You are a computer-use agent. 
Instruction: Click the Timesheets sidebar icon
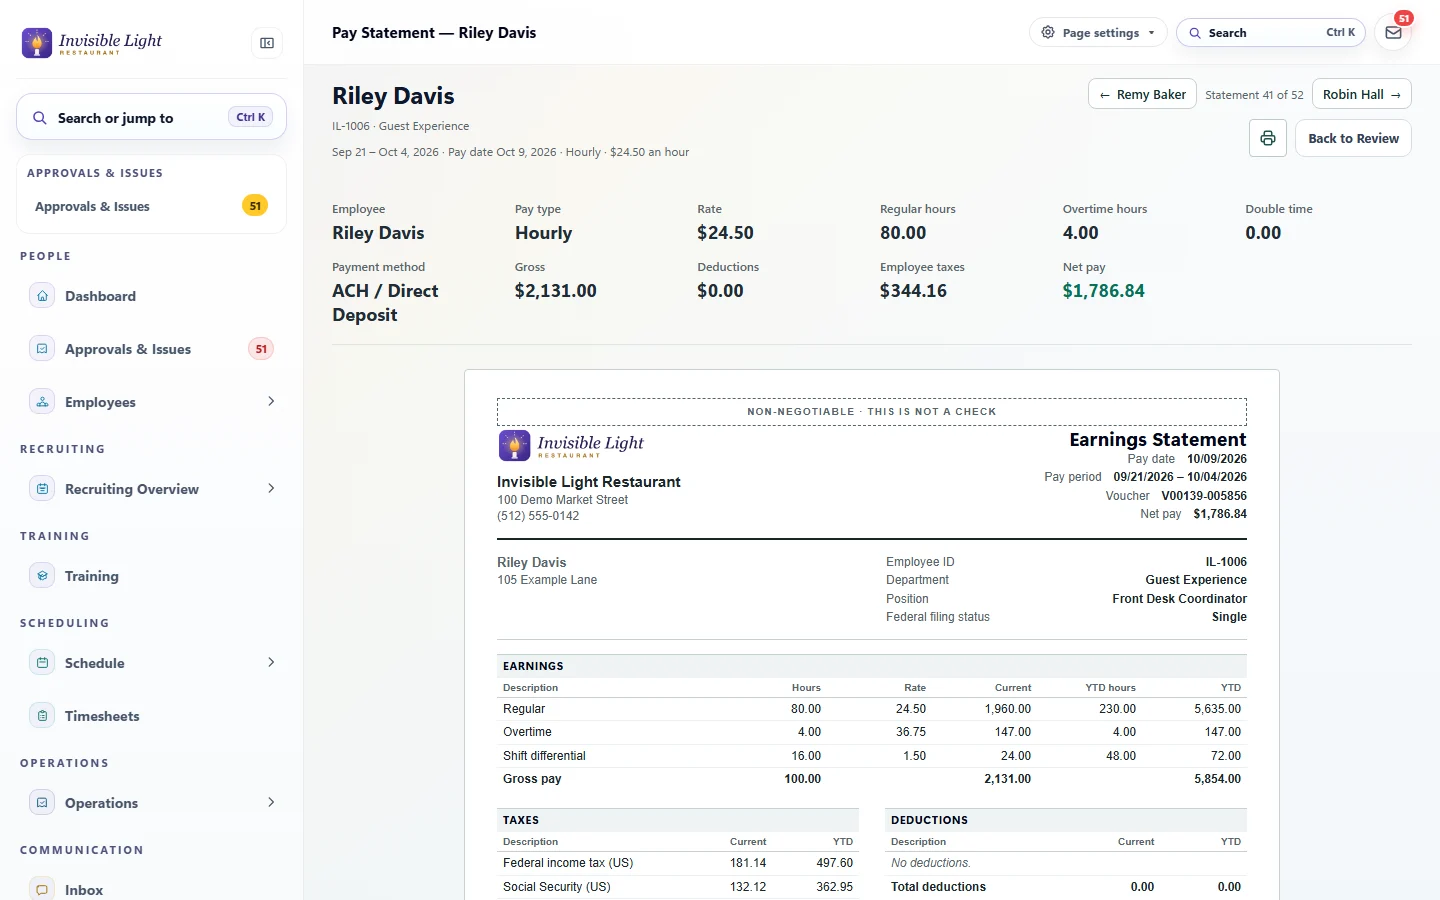[42, 716]
